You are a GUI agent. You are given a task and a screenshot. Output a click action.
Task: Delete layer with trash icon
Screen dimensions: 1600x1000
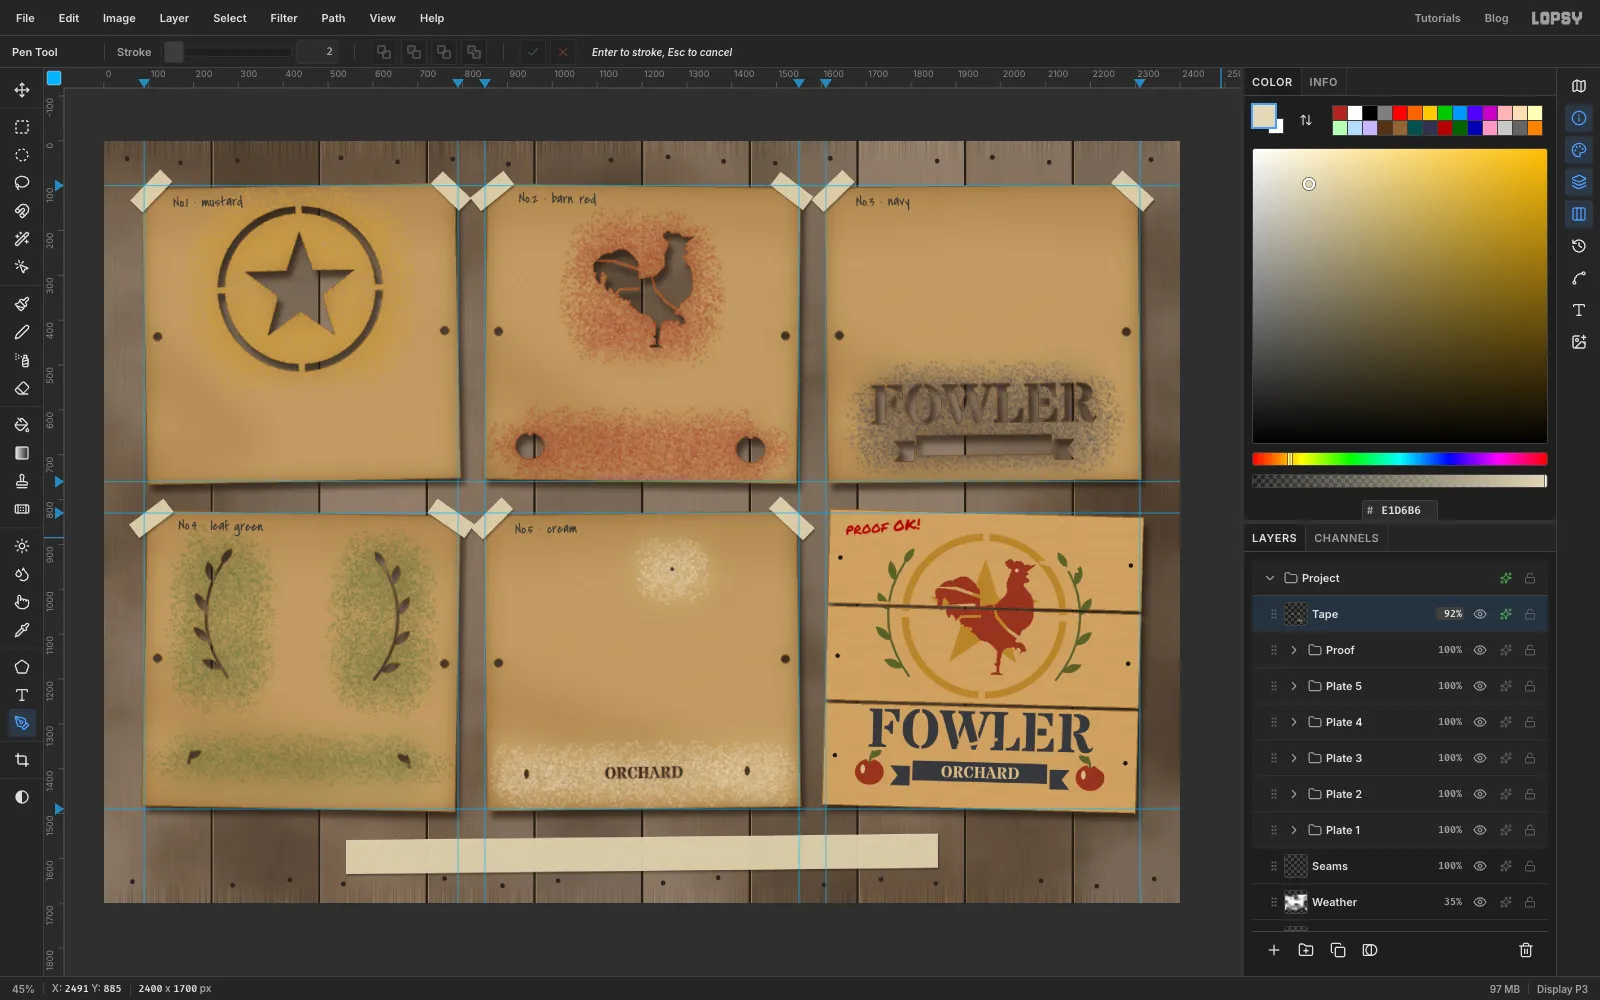[1526, 950]
